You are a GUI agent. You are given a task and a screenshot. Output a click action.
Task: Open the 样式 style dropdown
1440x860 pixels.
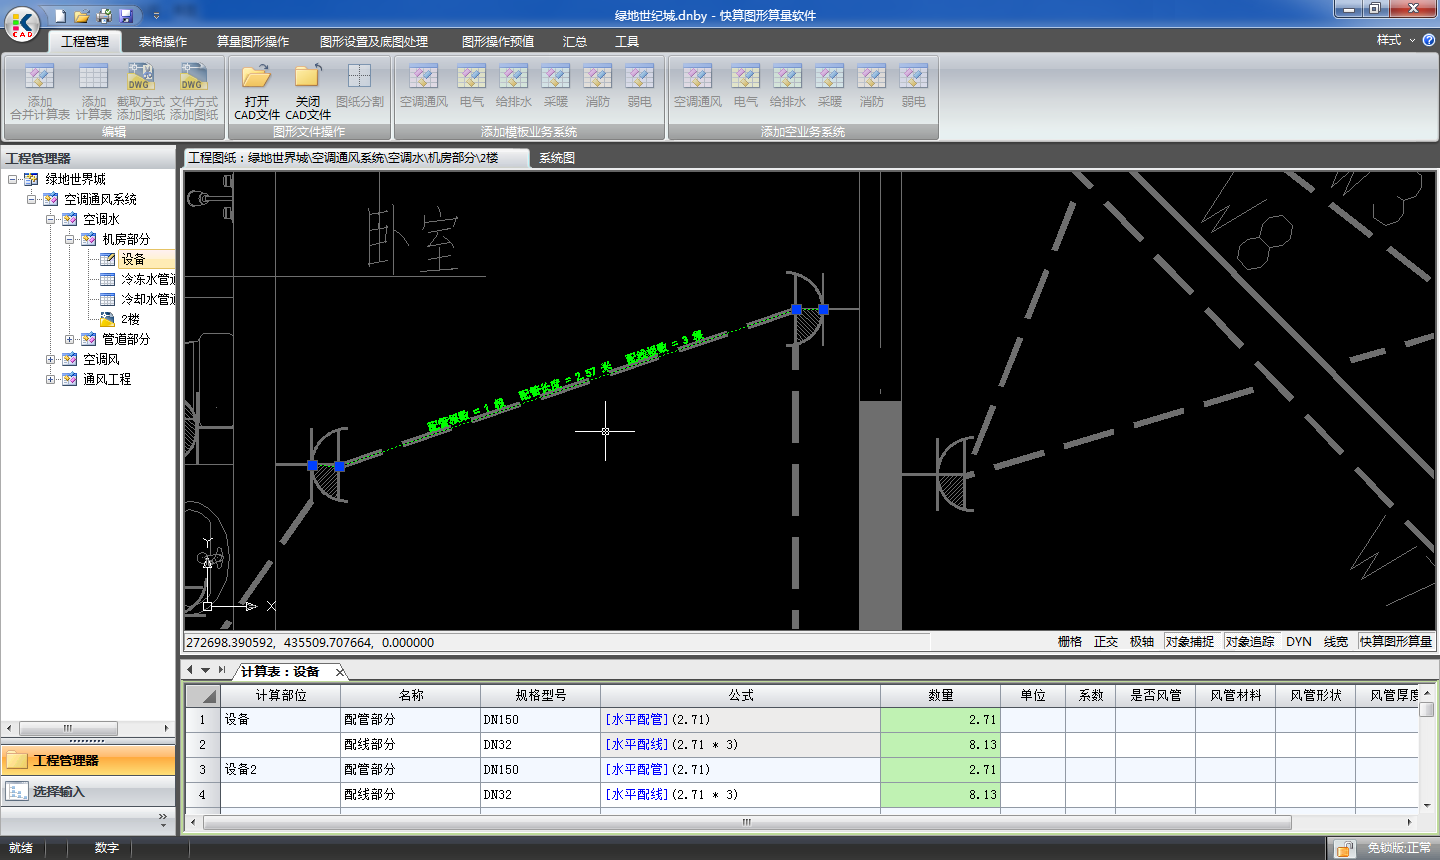click(x=1396, y=40)
